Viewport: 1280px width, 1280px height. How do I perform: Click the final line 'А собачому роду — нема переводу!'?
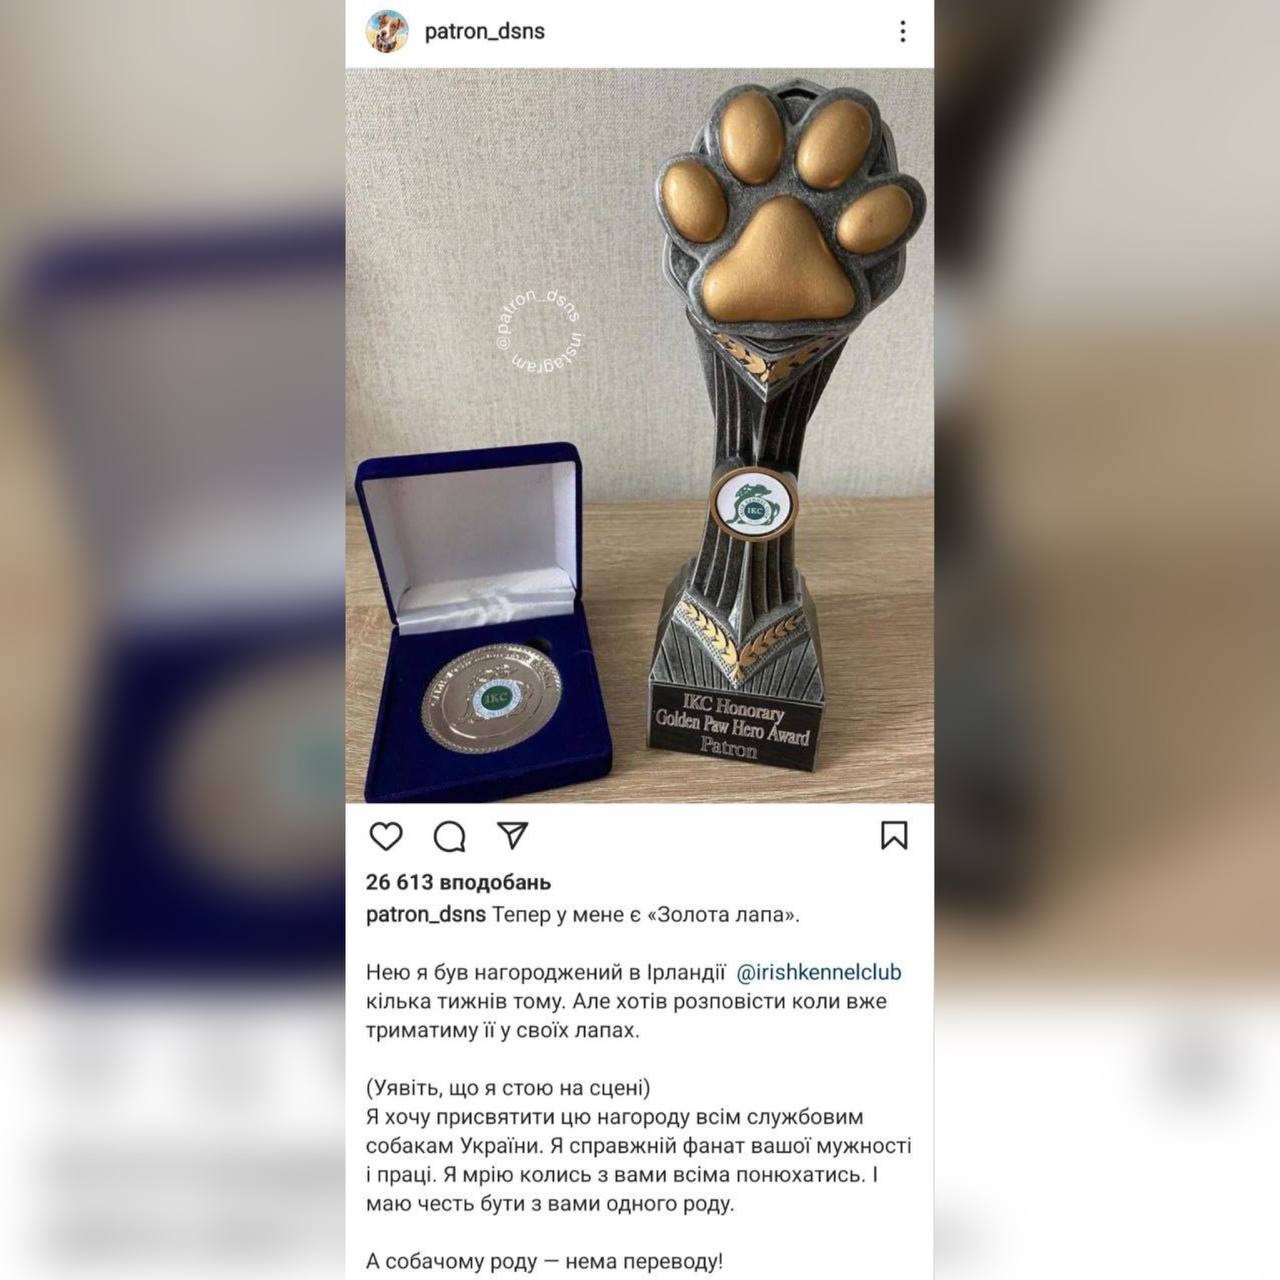(544, 1261)
